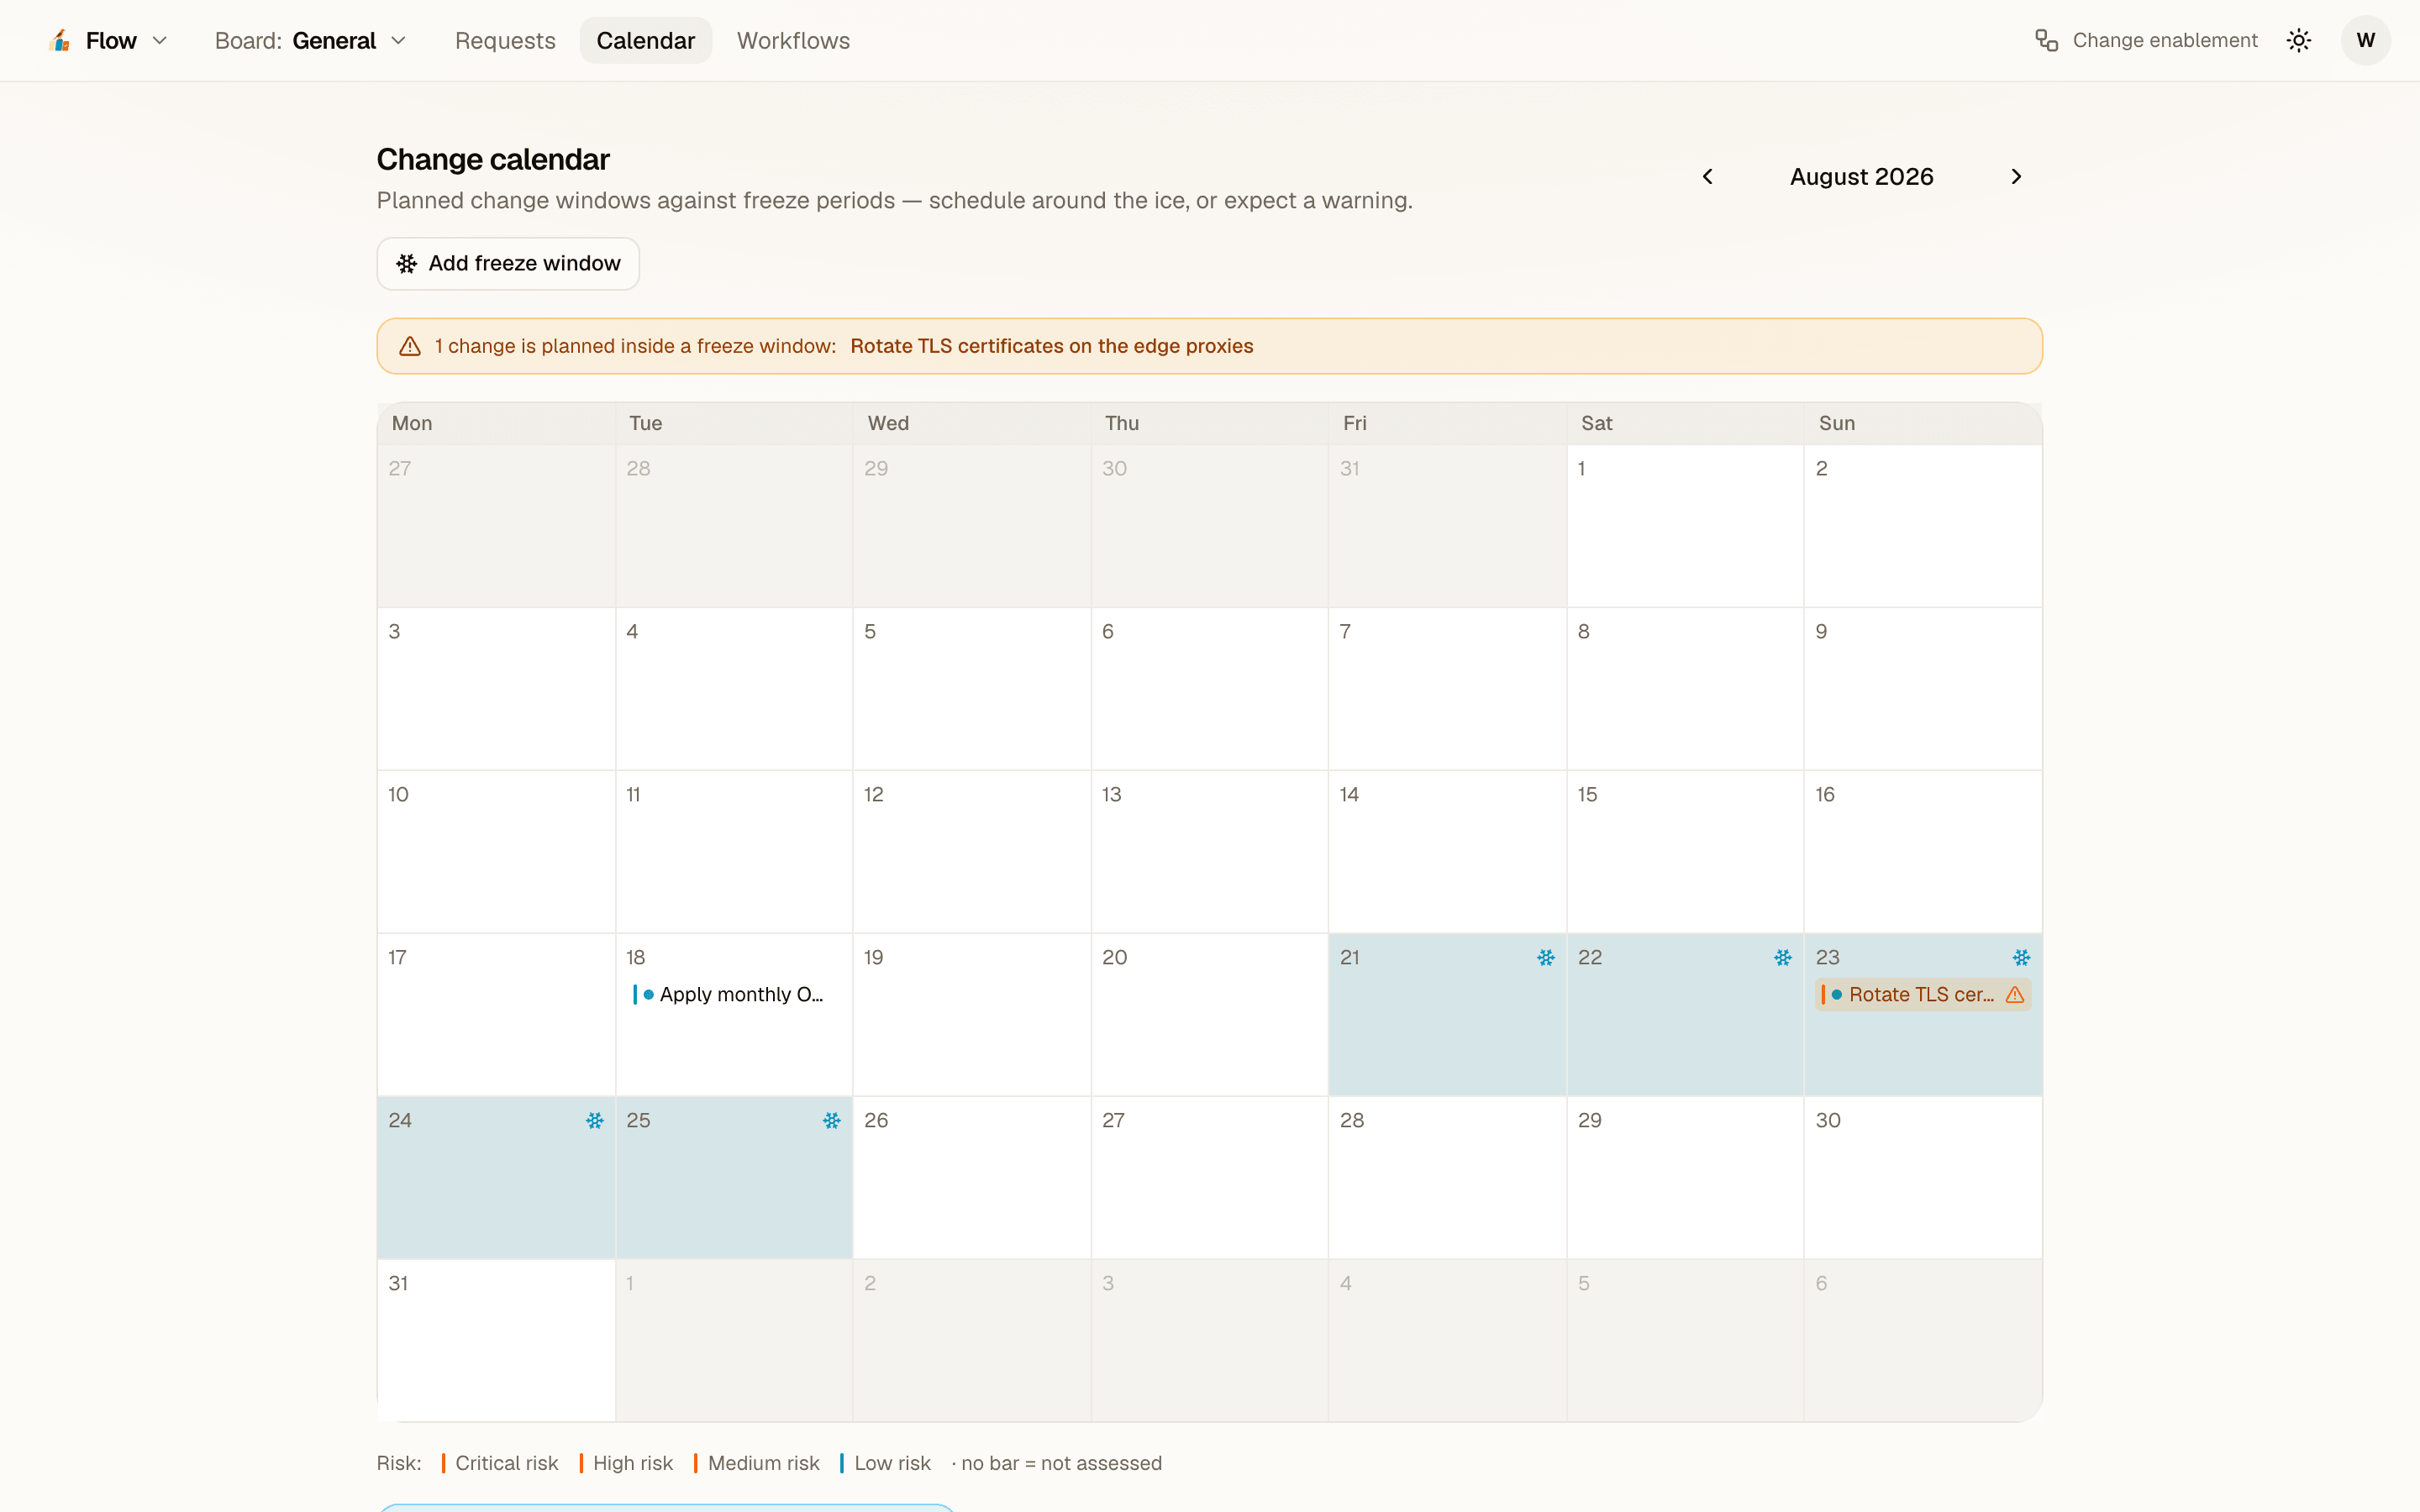The height and width of the screenshot is (1512, 2420).
Task: Click warning icon on Rotate TLS event
Action: [x=2014, y=995]
